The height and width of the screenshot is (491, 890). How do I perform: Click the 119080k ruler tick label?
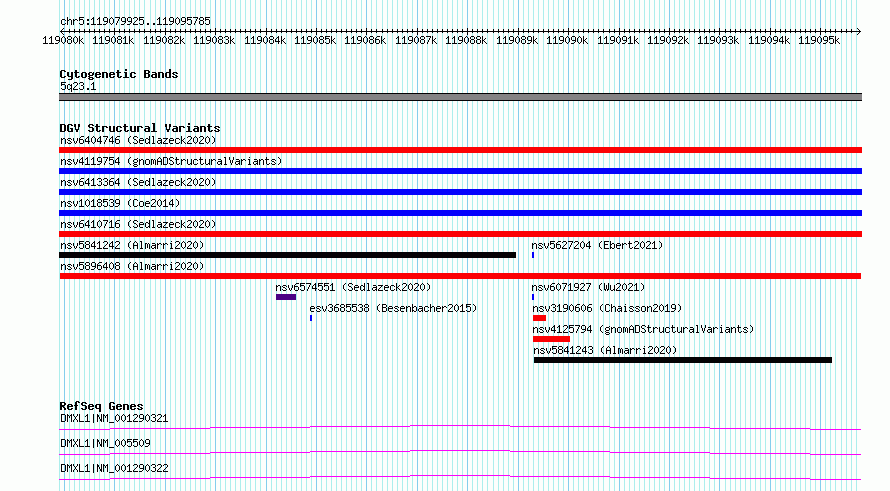tap(63, 40)
